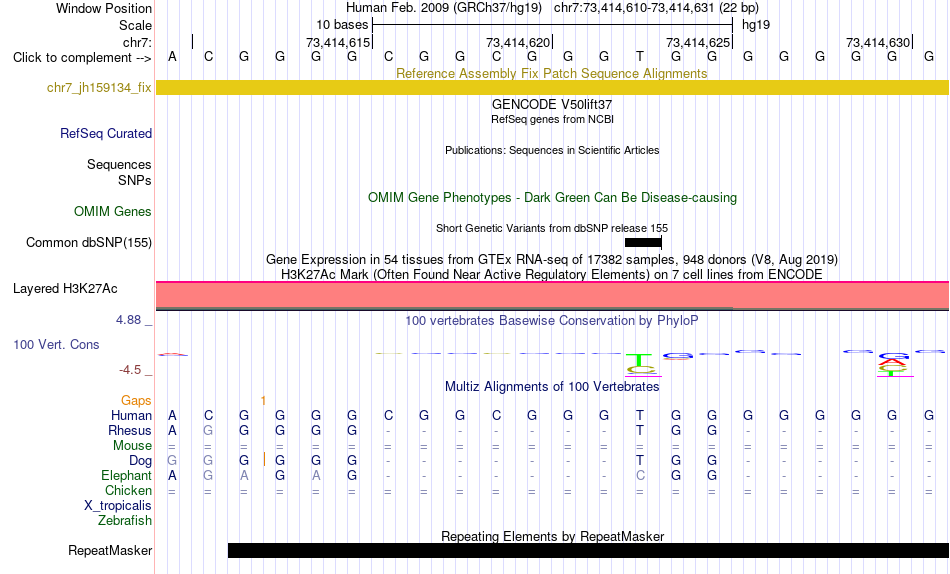Open the 'H3K27Ac Mark' ENCODE title

point(551,275)
